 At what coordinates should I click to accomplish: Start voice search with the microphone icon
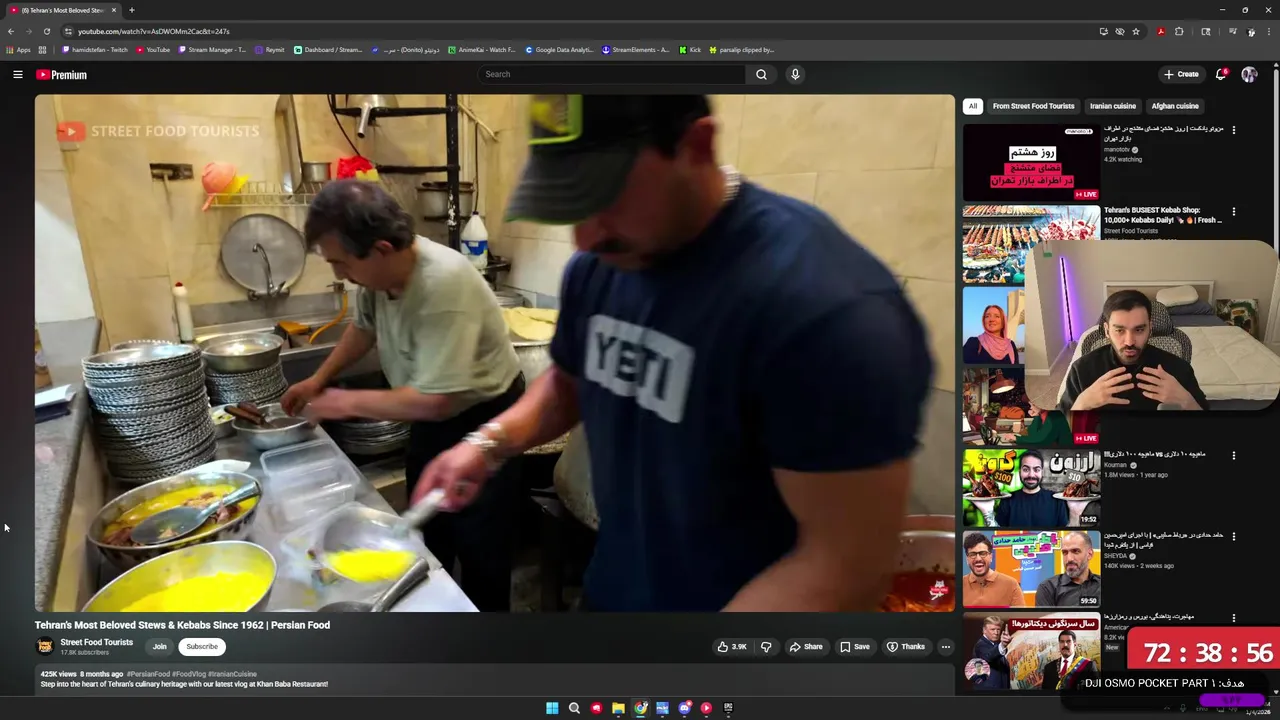click(795, 74)
